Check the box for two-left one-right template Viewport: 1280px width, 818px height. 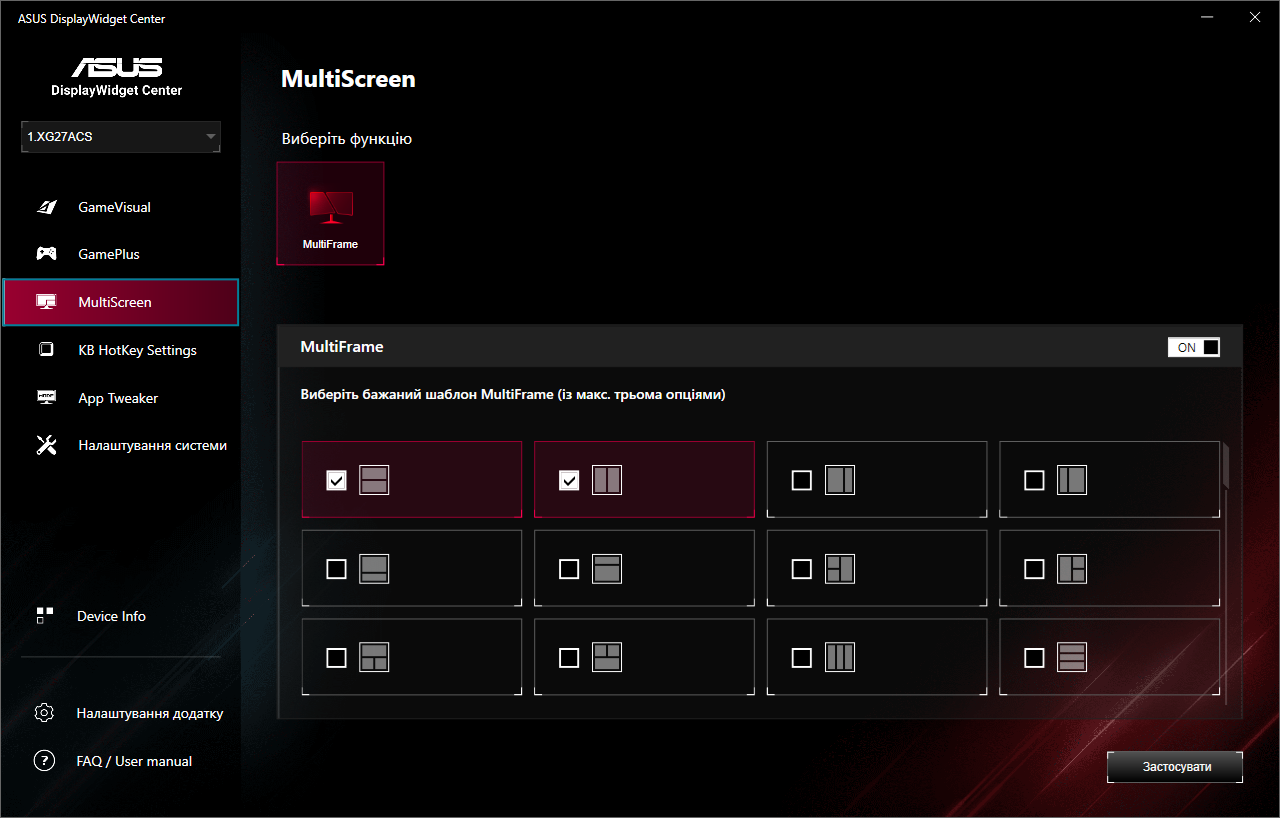[x=801, y=569]
